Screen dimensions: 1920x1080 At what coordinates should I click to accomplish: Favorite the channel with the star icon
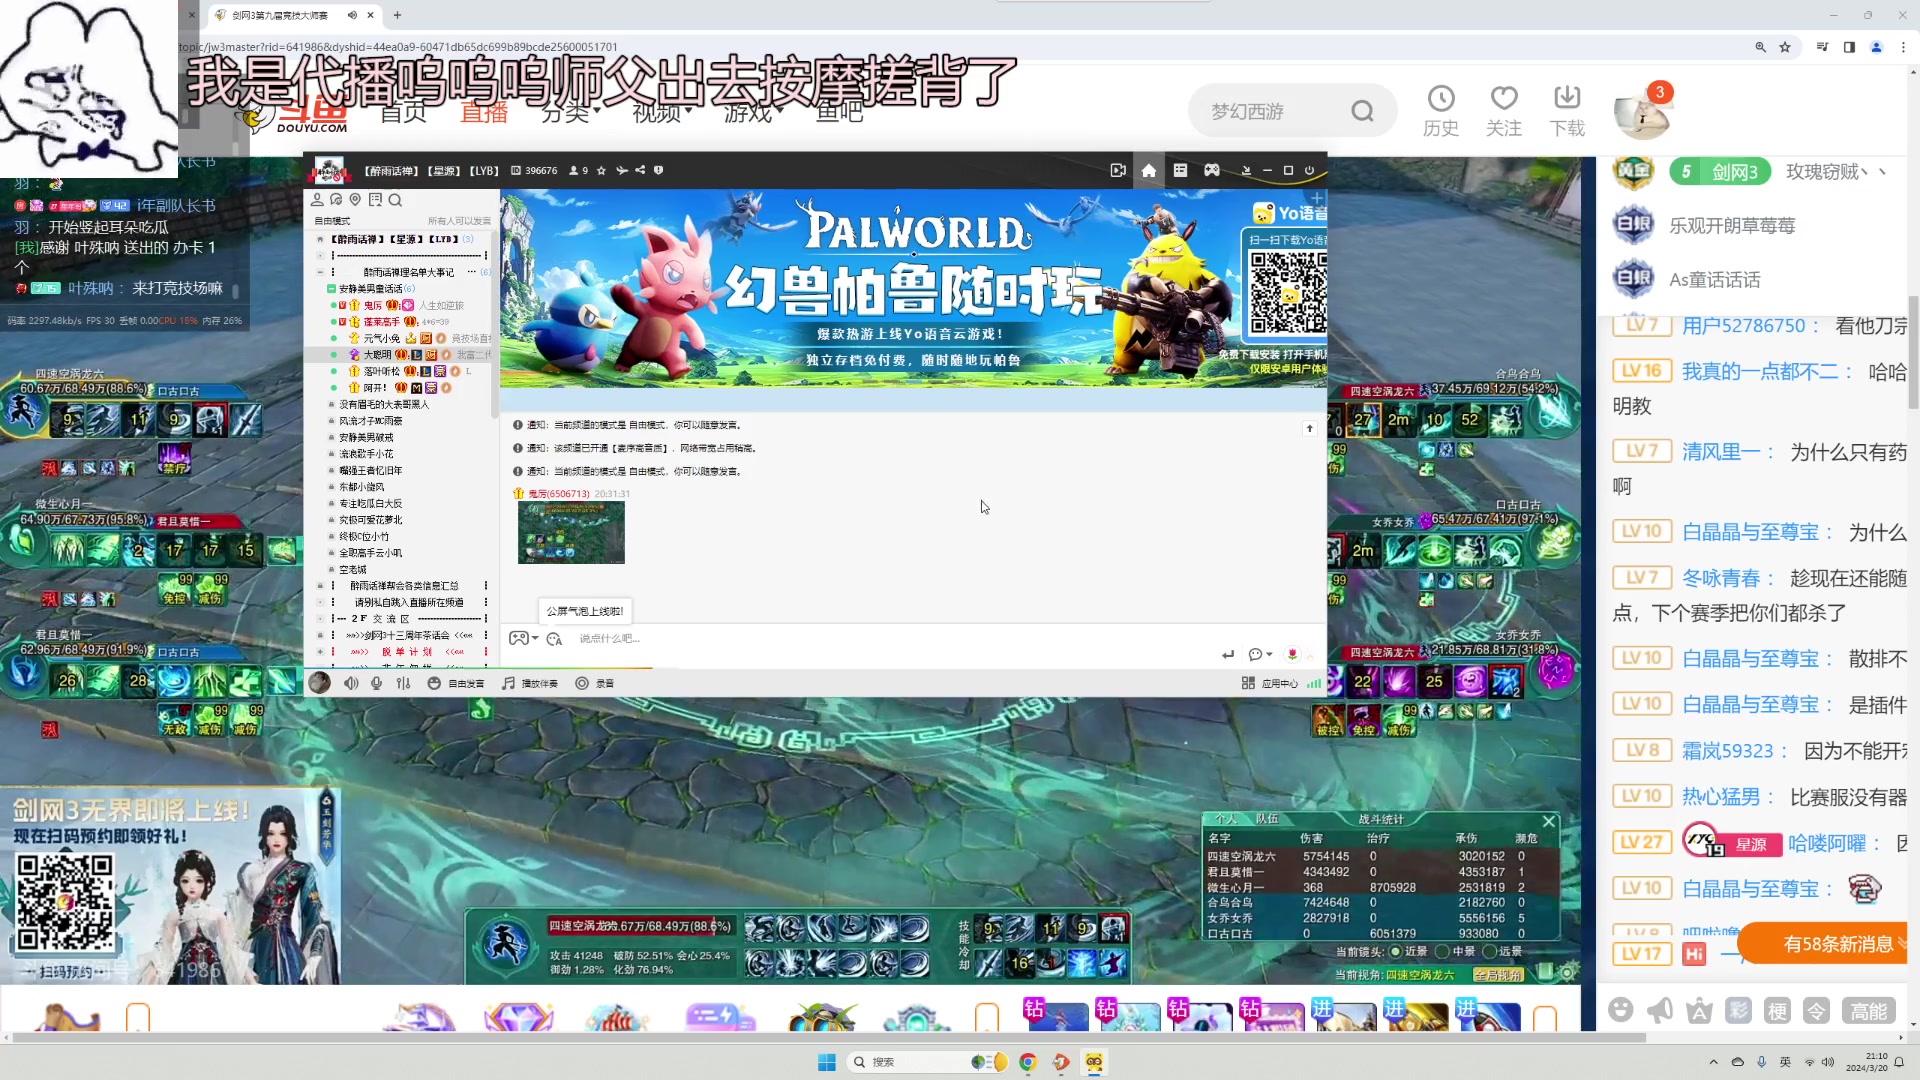(x=601, y=170)
